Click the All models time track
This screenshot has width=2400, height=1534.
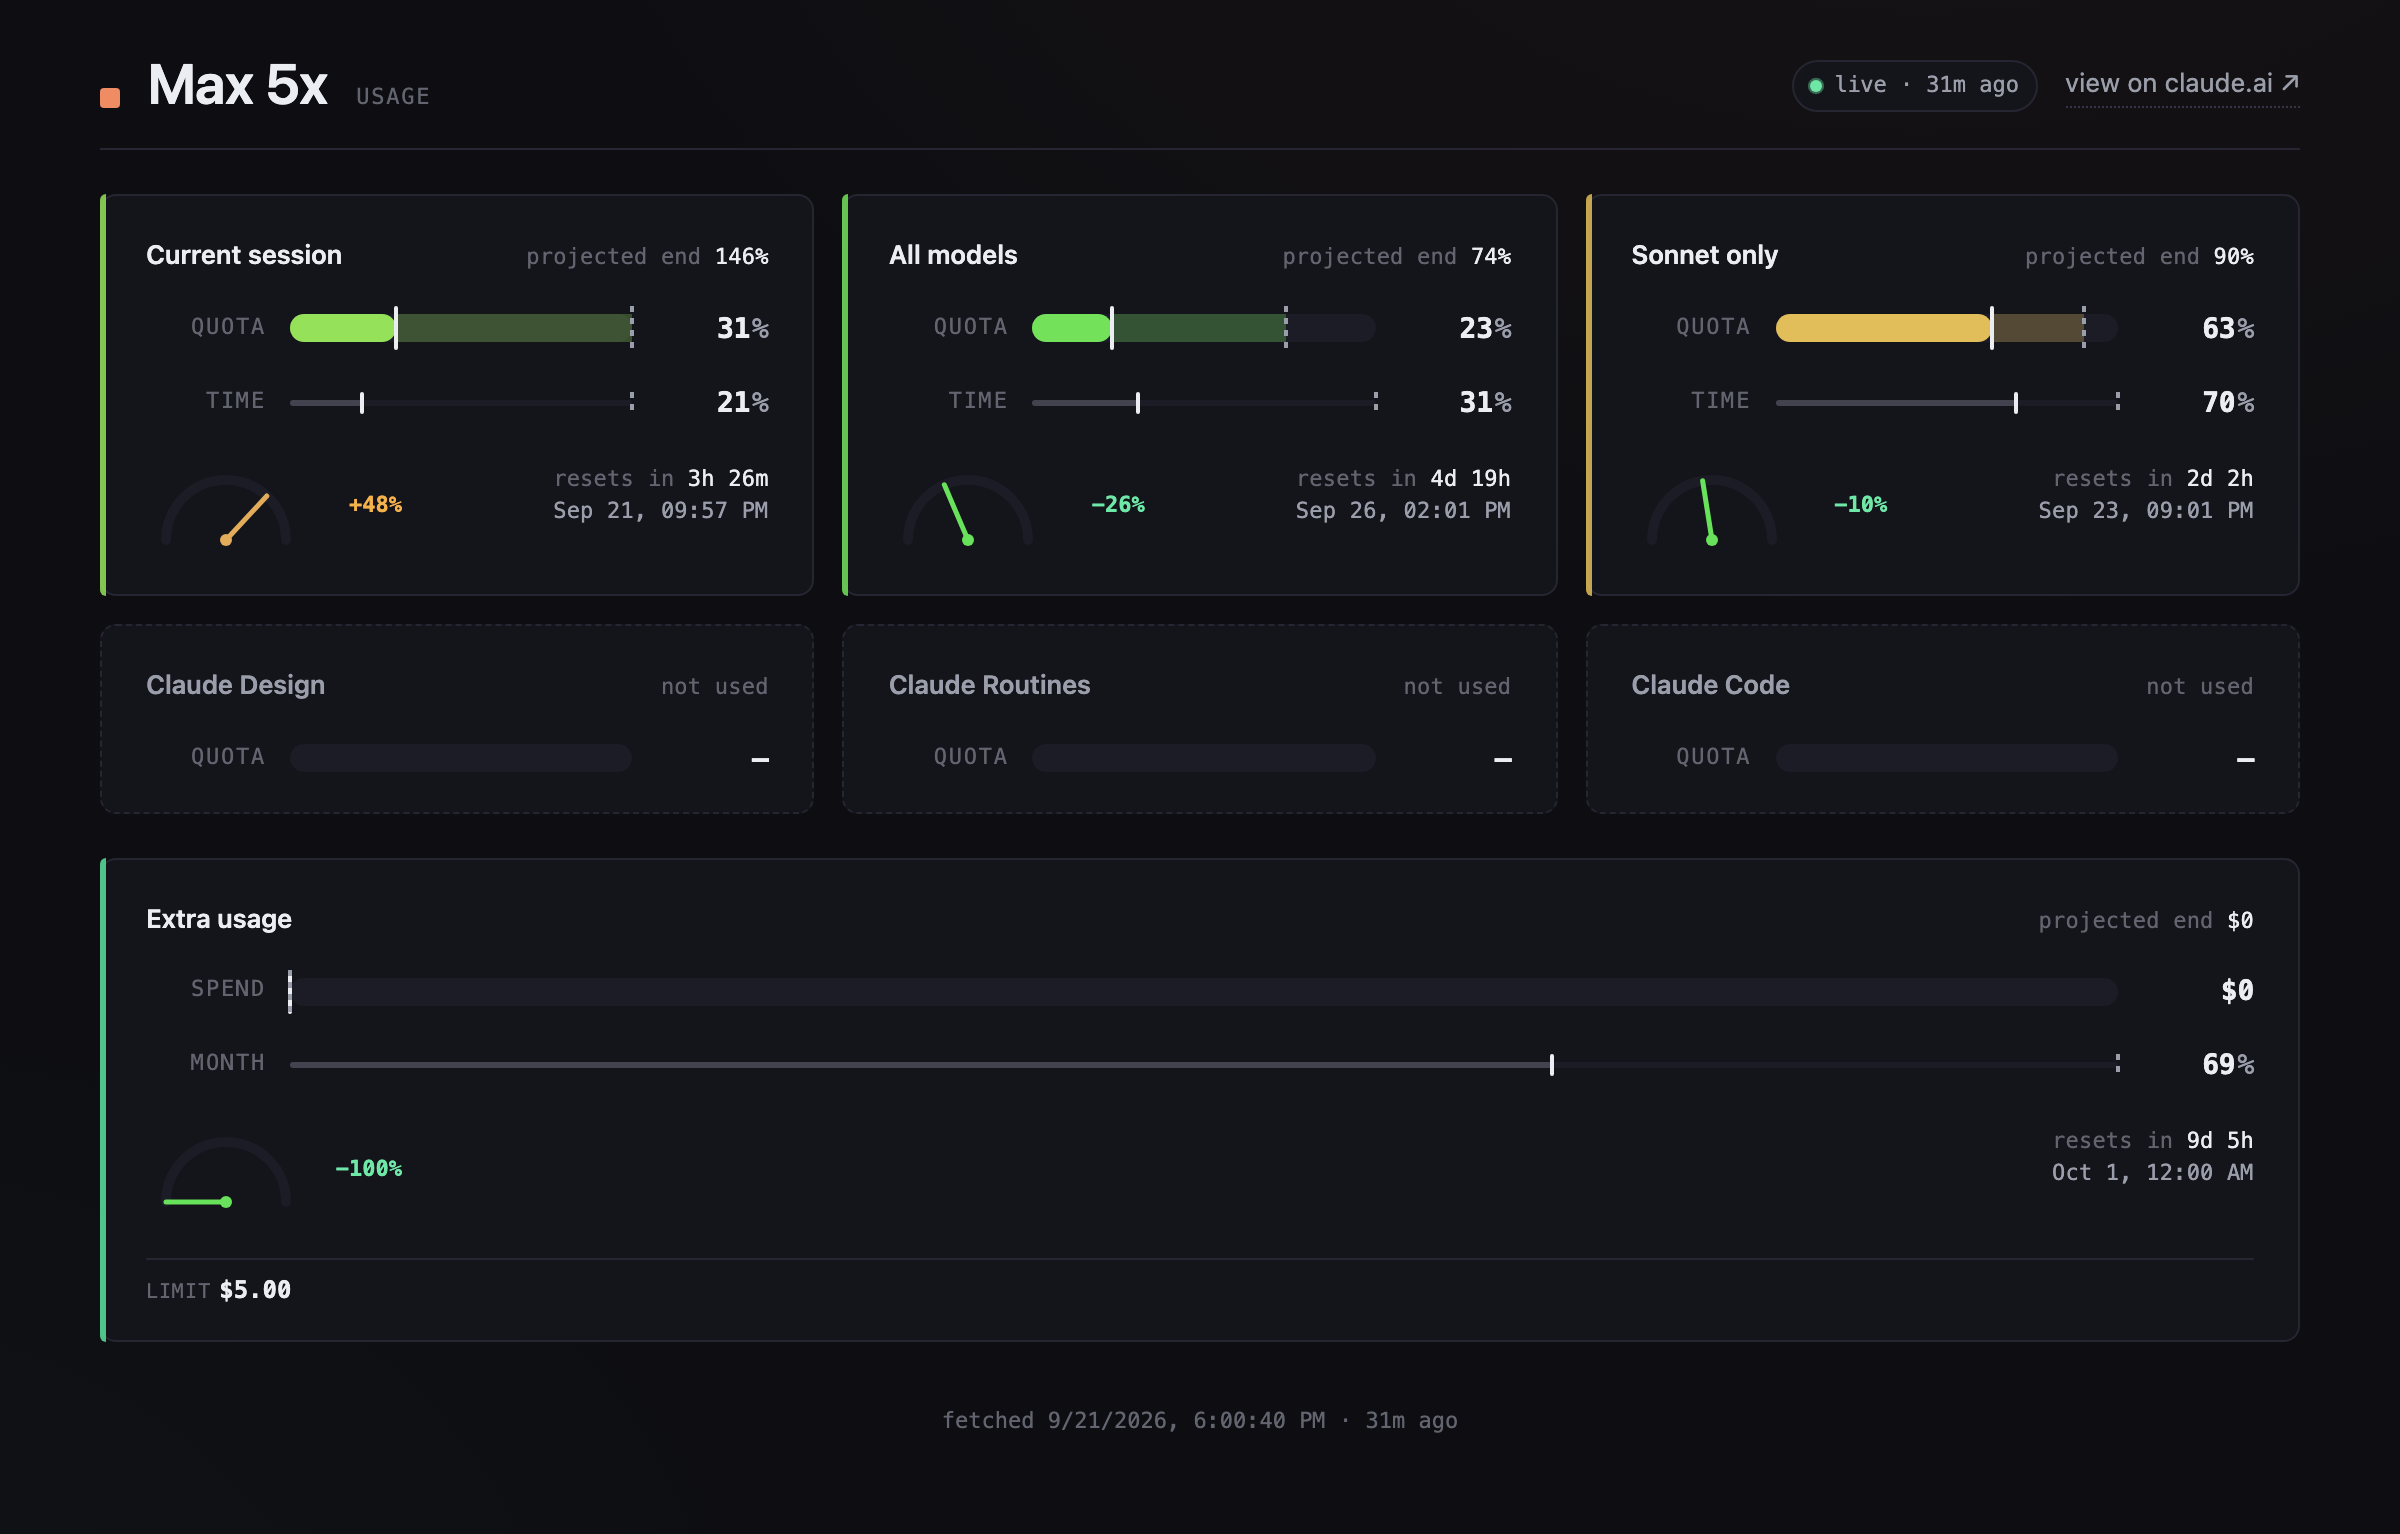click(x=1204, y=402)
